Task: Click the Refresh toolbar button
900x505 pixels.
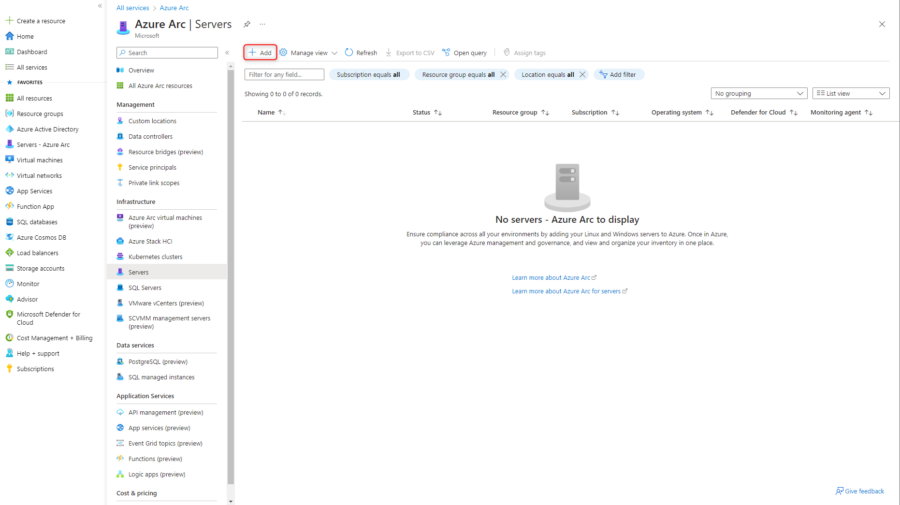Action: 361,53
